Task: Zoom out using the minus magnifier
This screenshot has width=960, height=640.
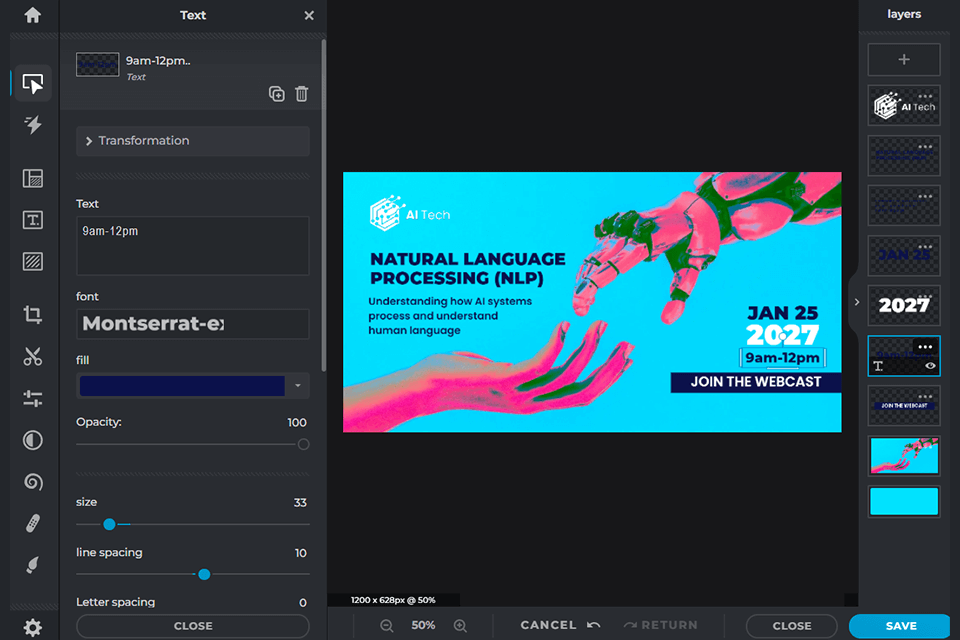Action: (386, 625)
